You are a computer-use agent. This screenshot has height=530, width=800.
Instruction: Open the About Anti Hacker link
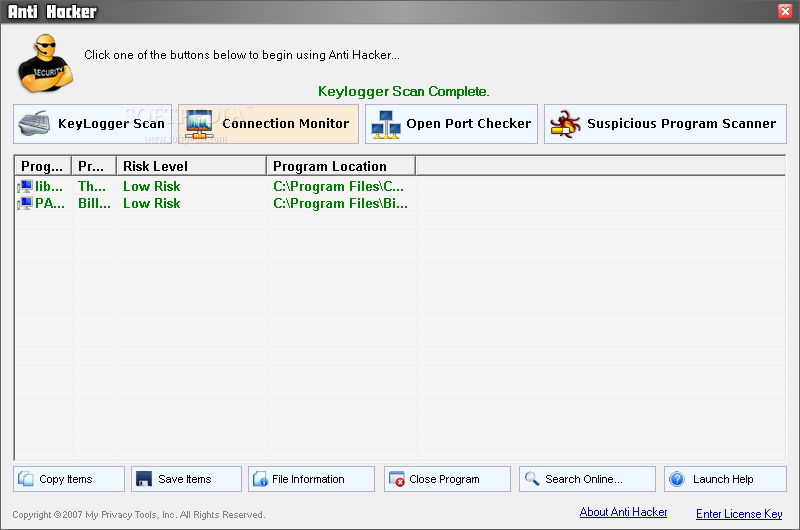point(623,512)
